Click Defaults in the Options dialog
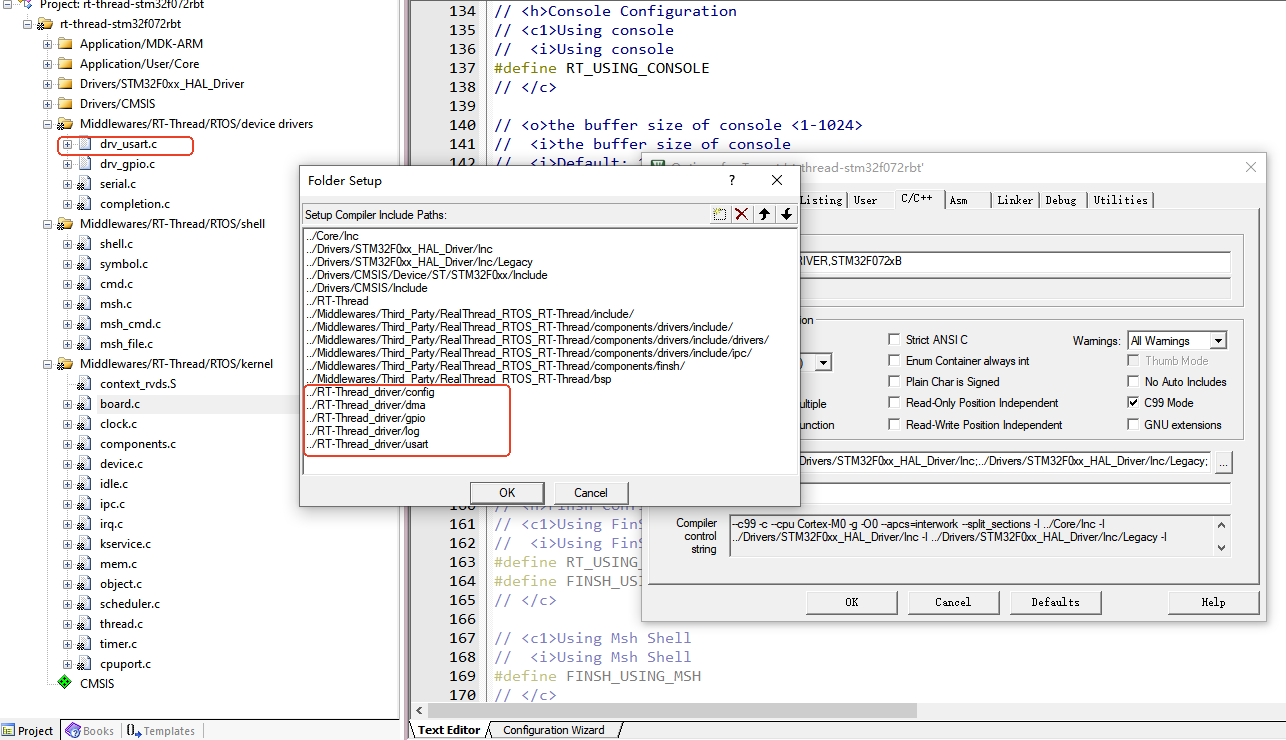1286x740 pixels. pyautogui.click(x=1055, y=602)
